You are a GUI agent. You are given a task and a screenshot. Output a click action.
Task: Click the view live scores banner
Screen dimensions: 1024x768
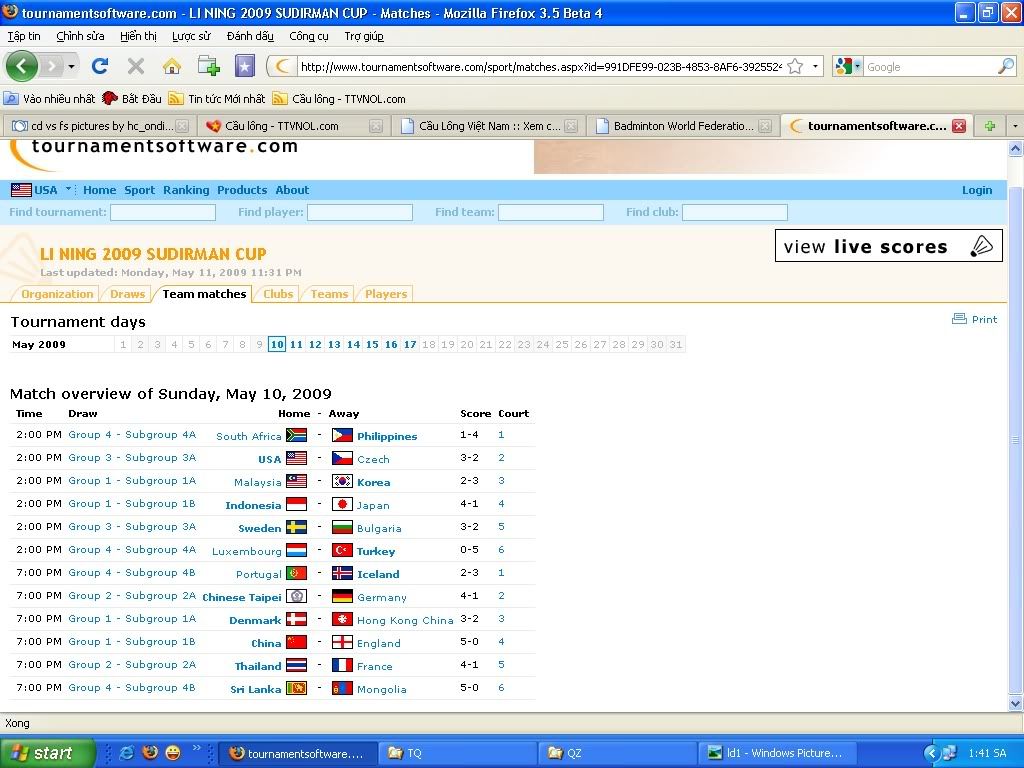889,246
